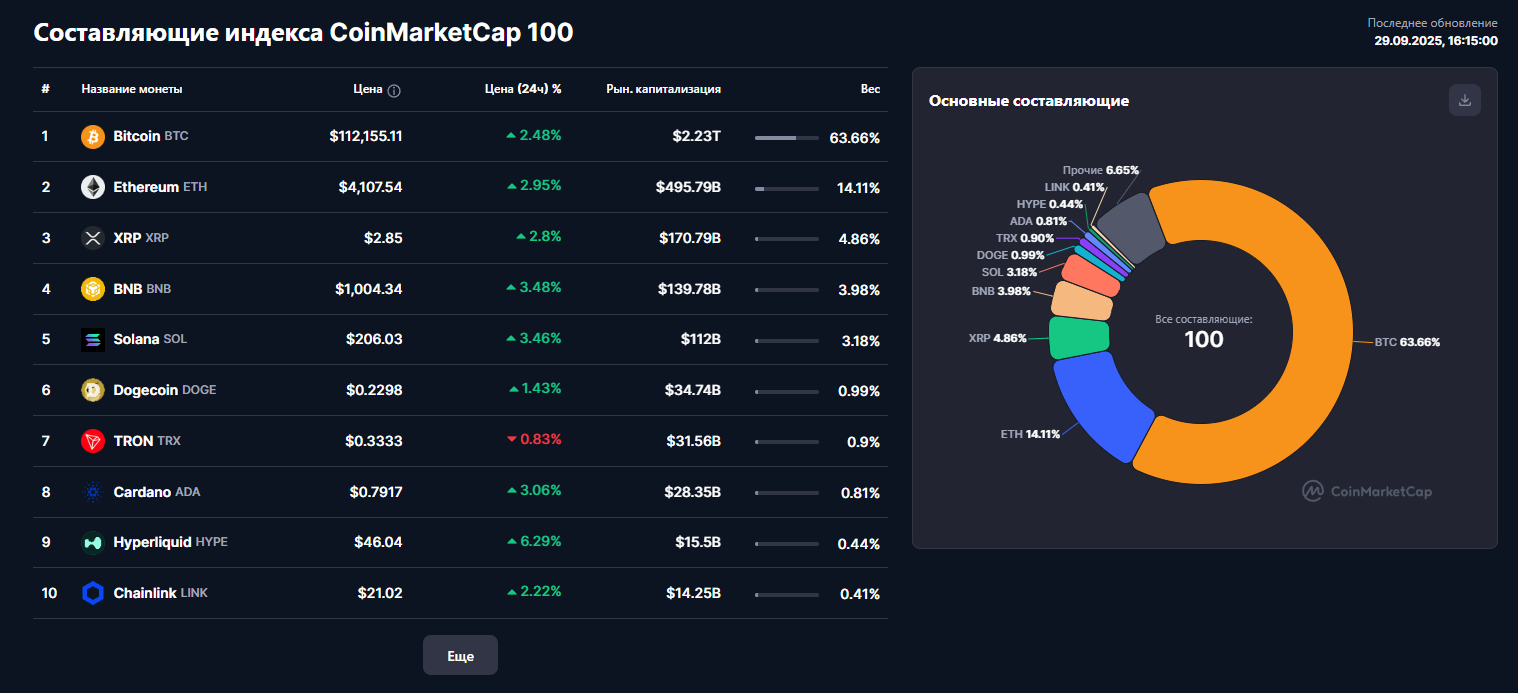Viewport: 1518px width, 693px height.
Task: Sort by the Рын. капитализация column header
Action: (663, 89)
